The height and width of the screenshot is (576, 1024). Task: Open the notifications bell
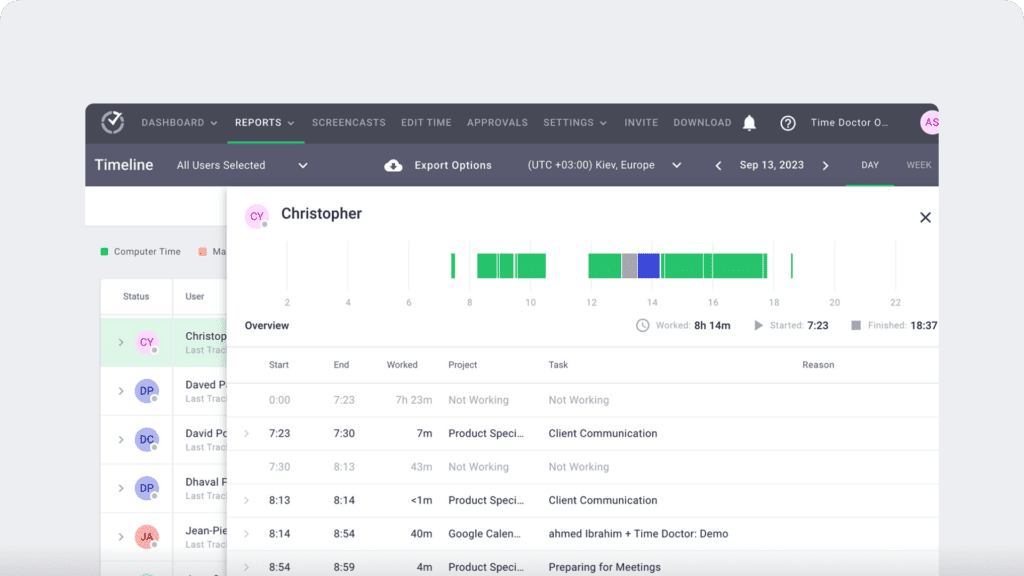tap(749, 123)
